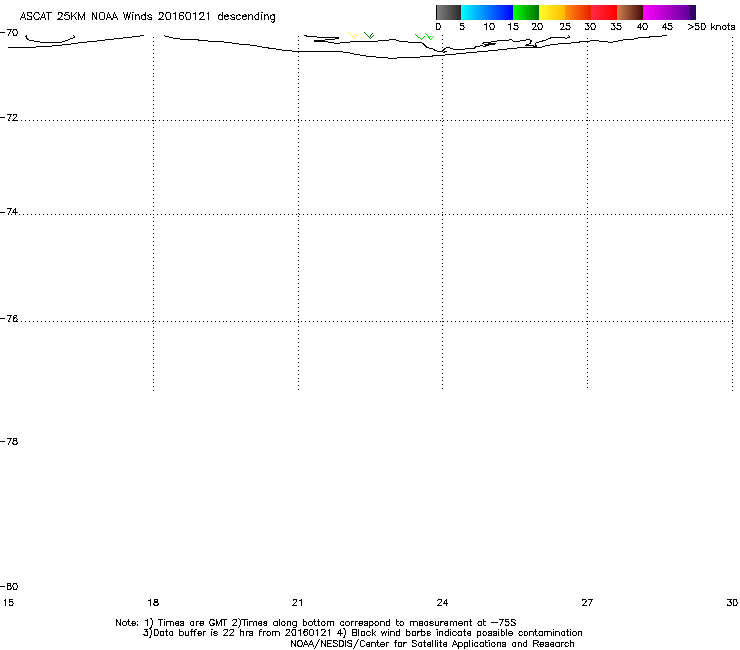Click the longitude 18 axis label
Screen dimensions: 740x650
pyautogui.click(x=153, y=602)
